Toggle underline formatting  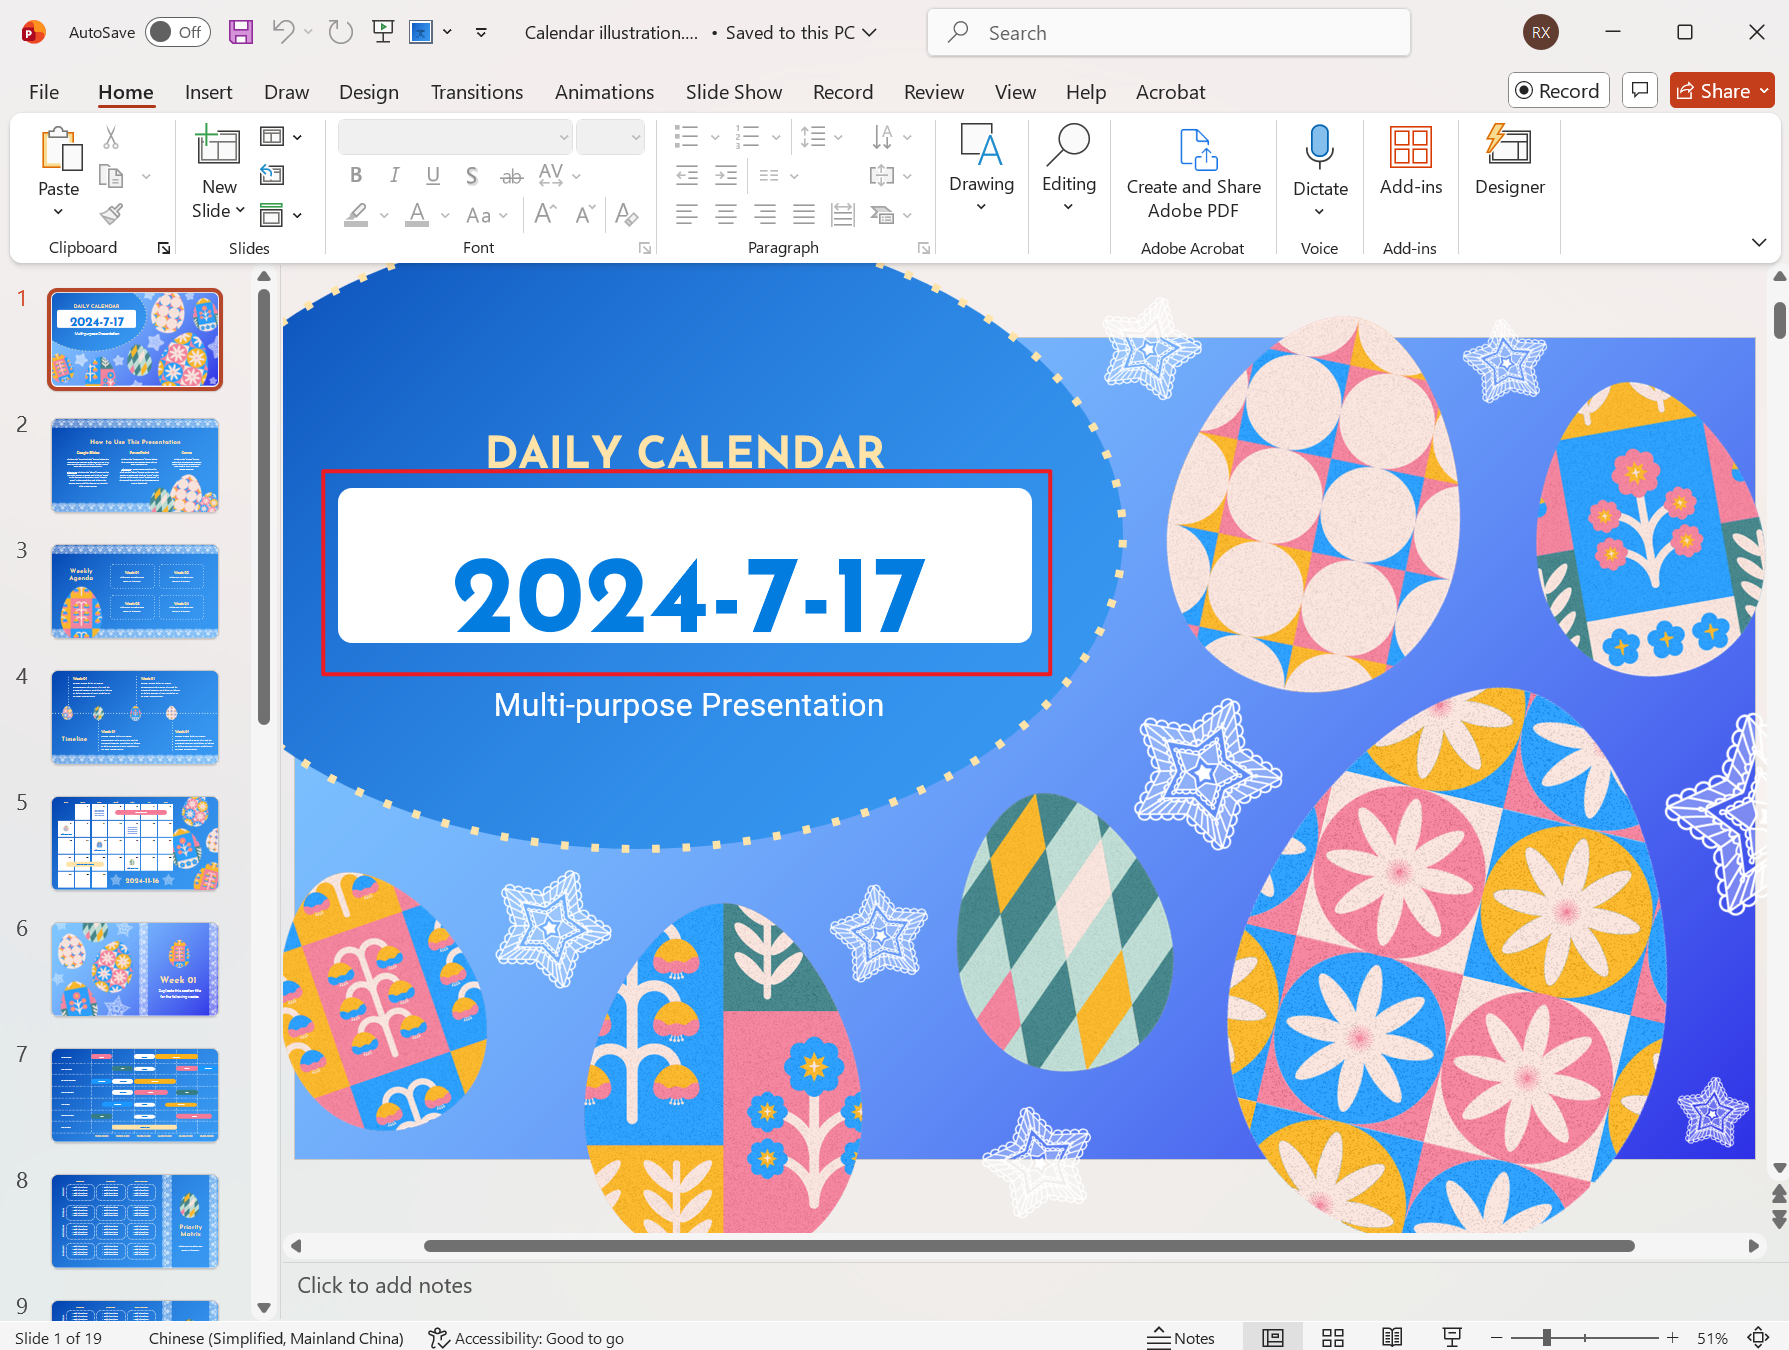pyautogui.click(x=432, y=175)
